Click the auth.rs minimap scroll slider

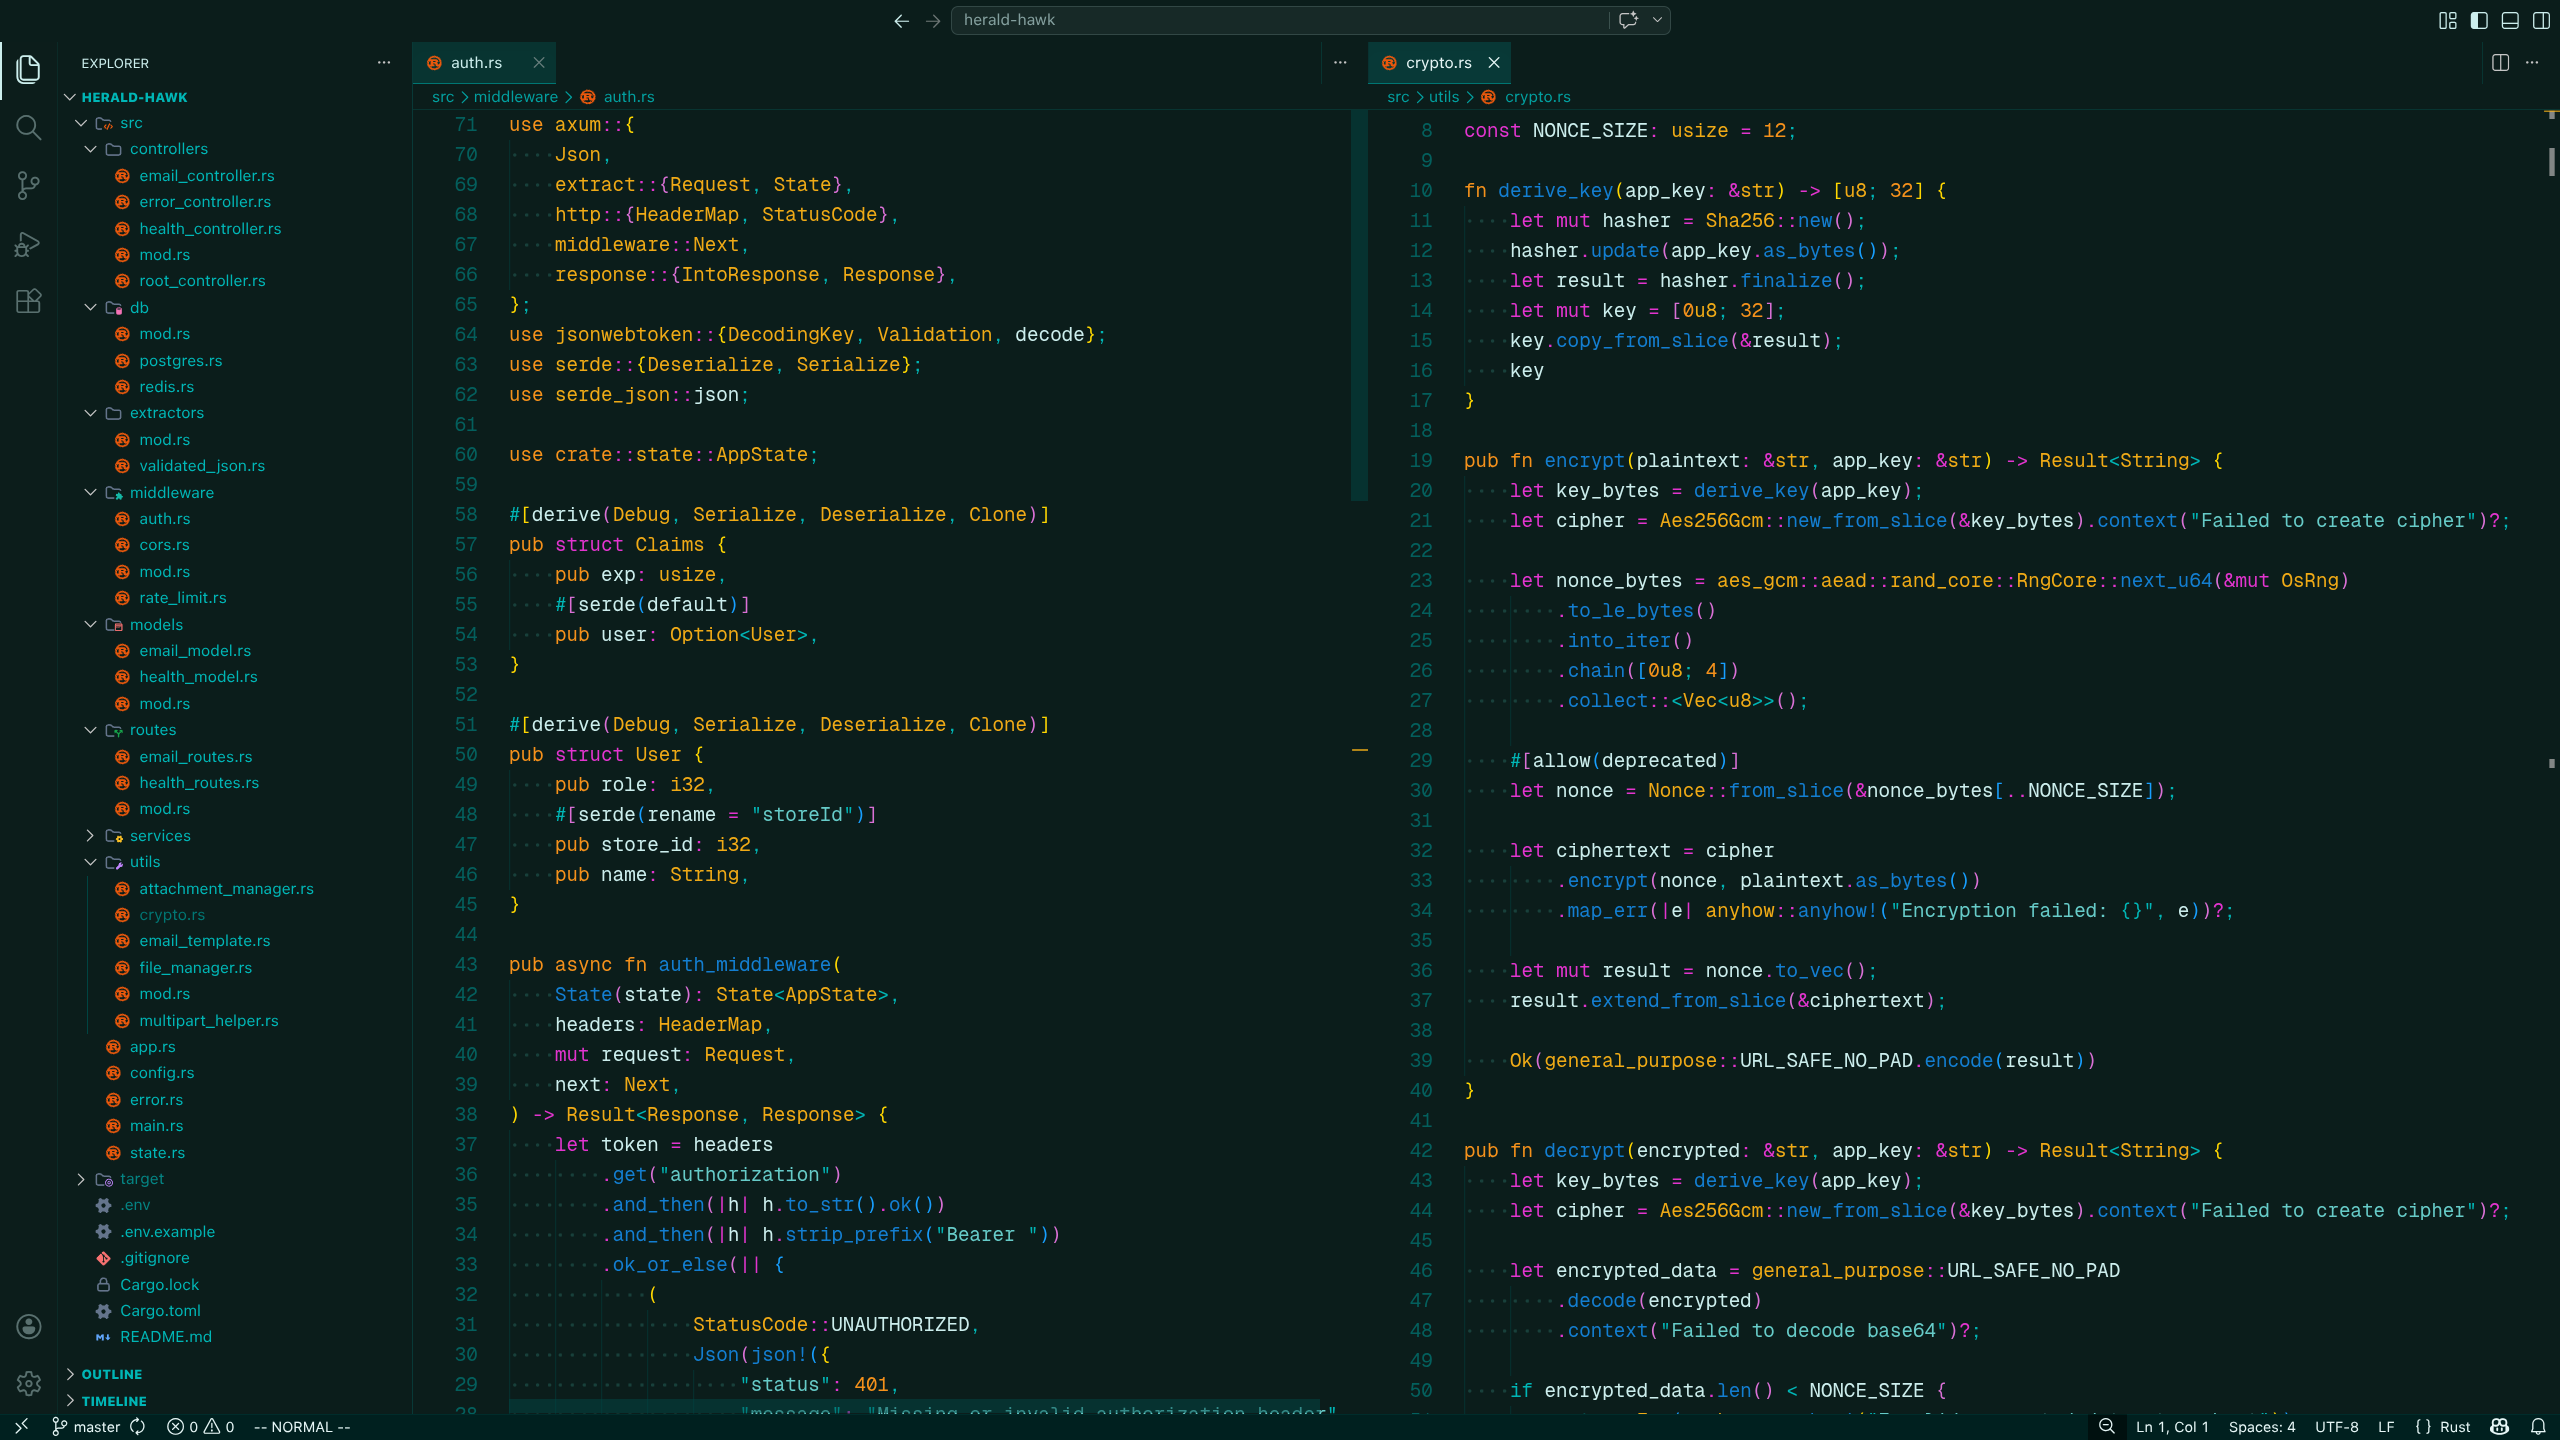click(x=1359, y=305)
